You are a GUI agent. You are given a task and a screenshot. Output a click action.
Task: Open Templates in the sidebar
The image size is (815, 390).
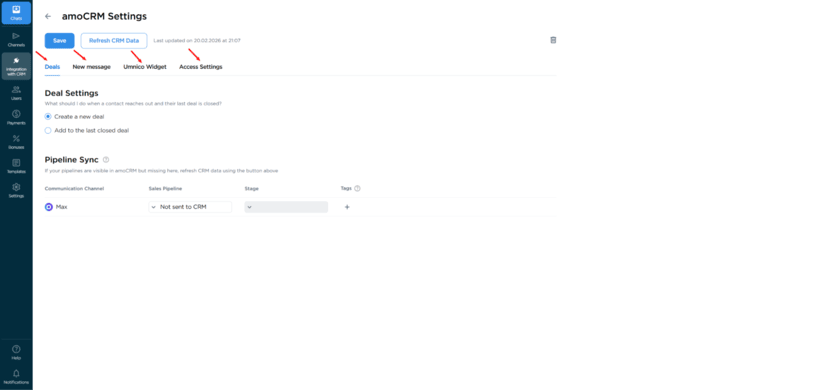point(16,166)
